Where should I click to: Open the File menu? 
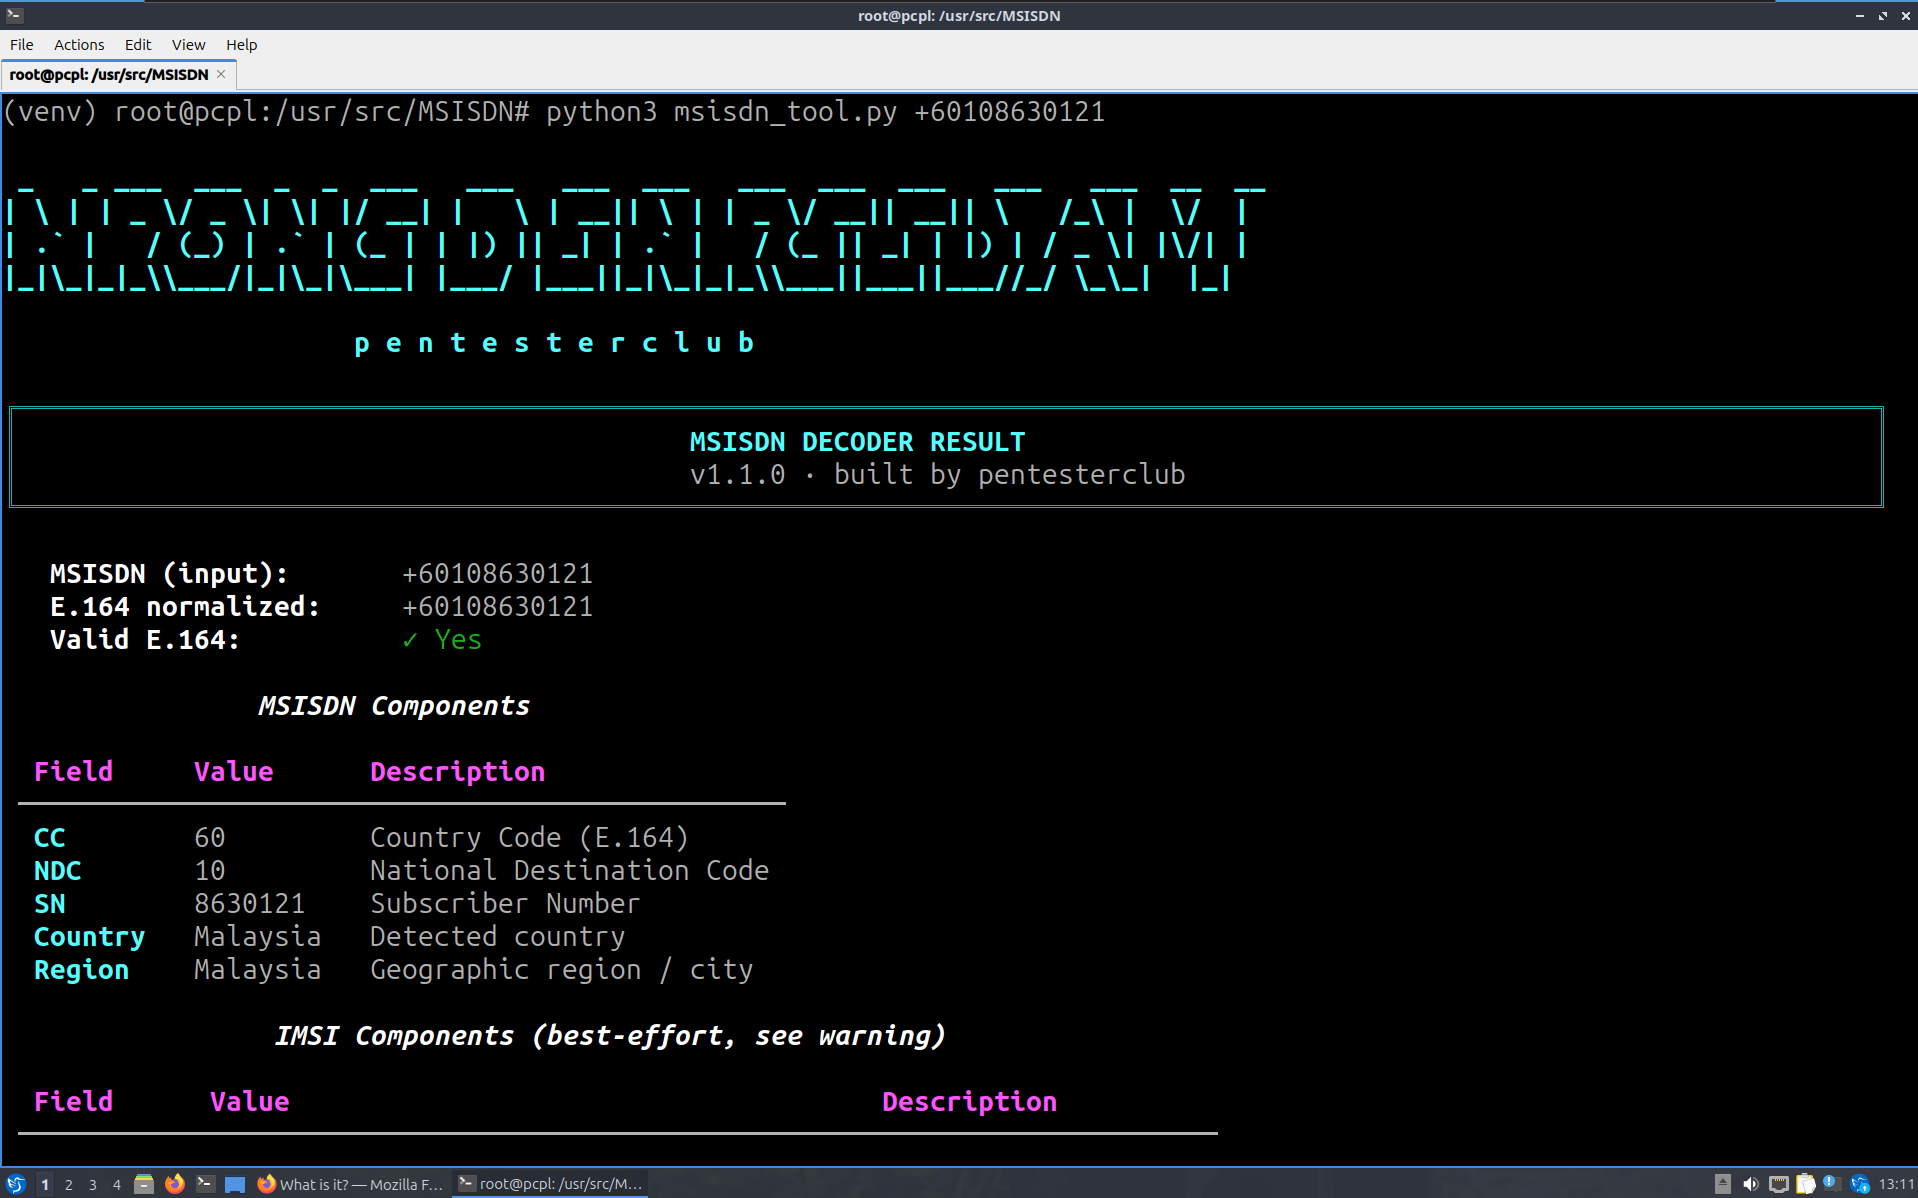[x=21, y=45]
